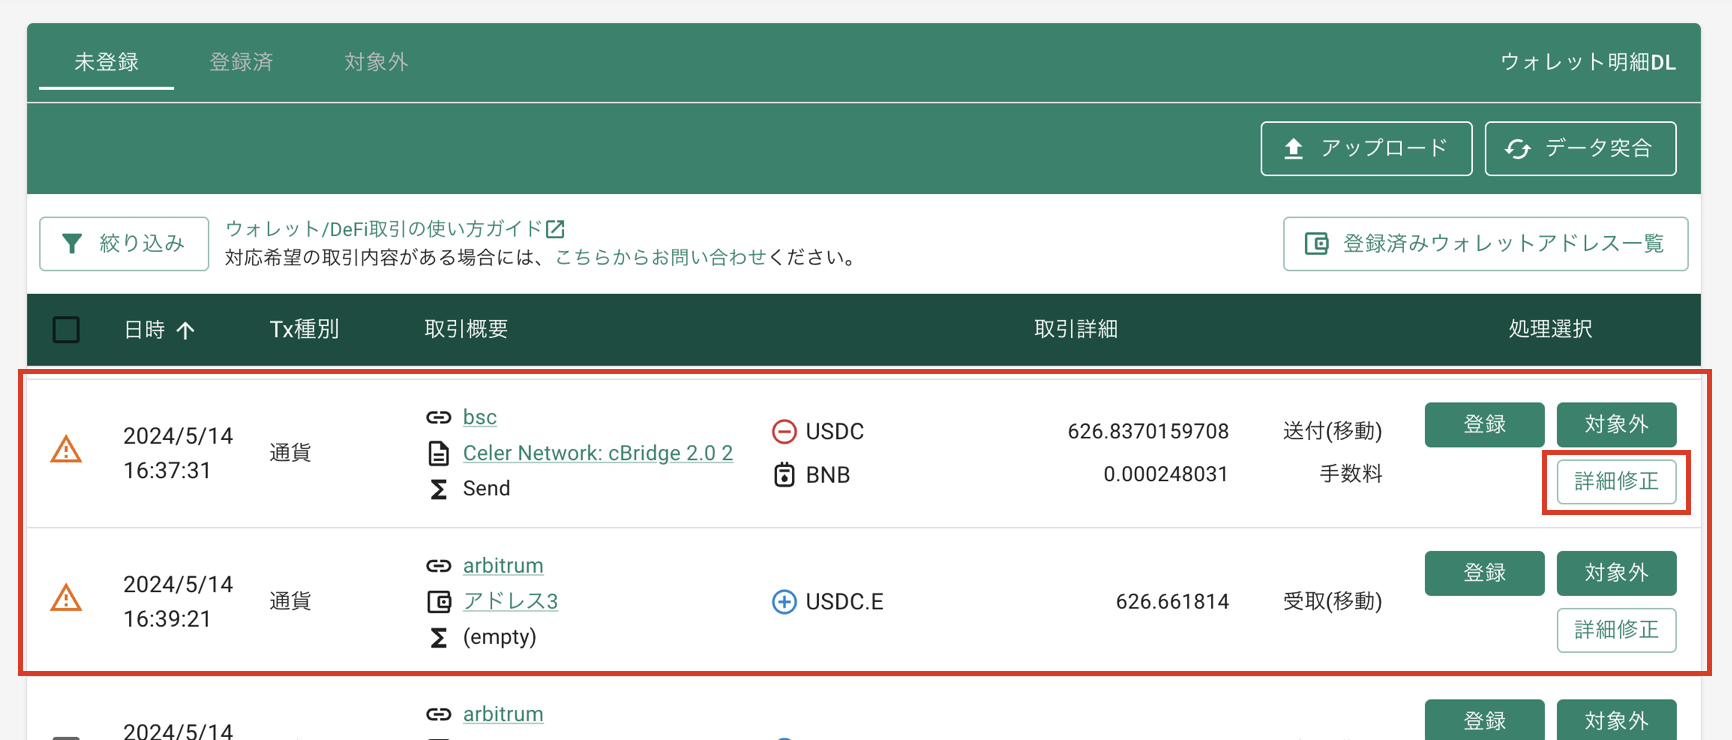The image size is (1732, 740).
Task: Click 登録 for the USDC.E row
Action: tap(1484, 573)
